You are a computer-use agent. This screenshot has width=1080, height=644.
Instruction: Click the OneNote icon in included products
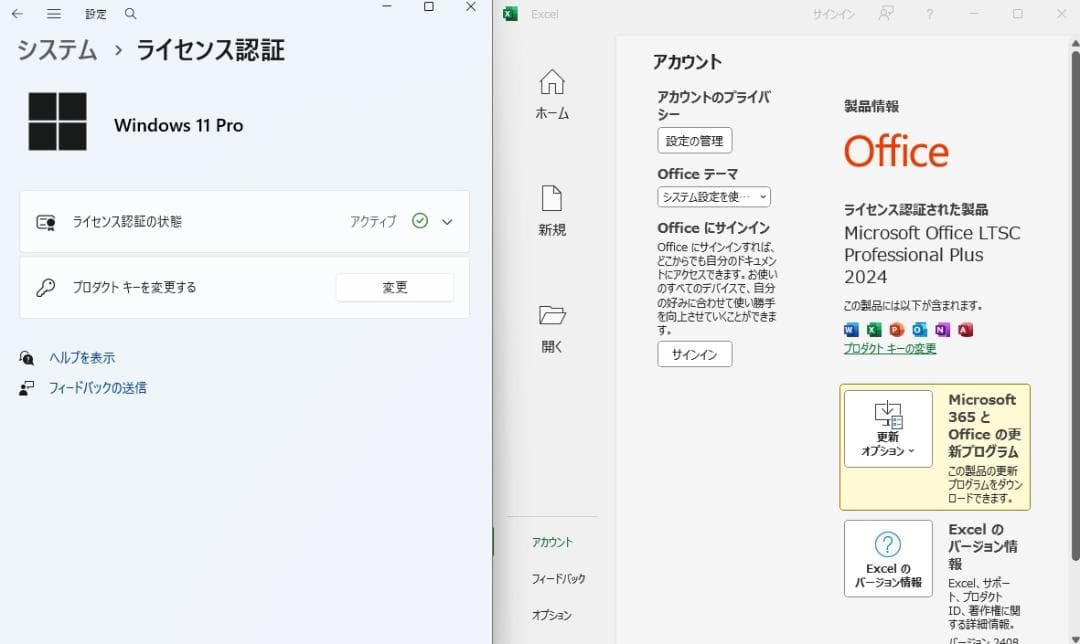tap(943, 329)
